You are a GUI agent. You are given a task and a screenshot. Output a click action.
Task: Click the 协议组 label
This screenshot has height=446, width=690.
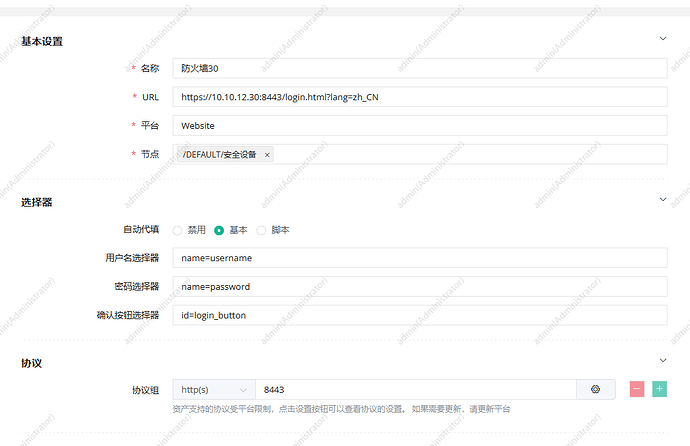[x=146, y=390]
